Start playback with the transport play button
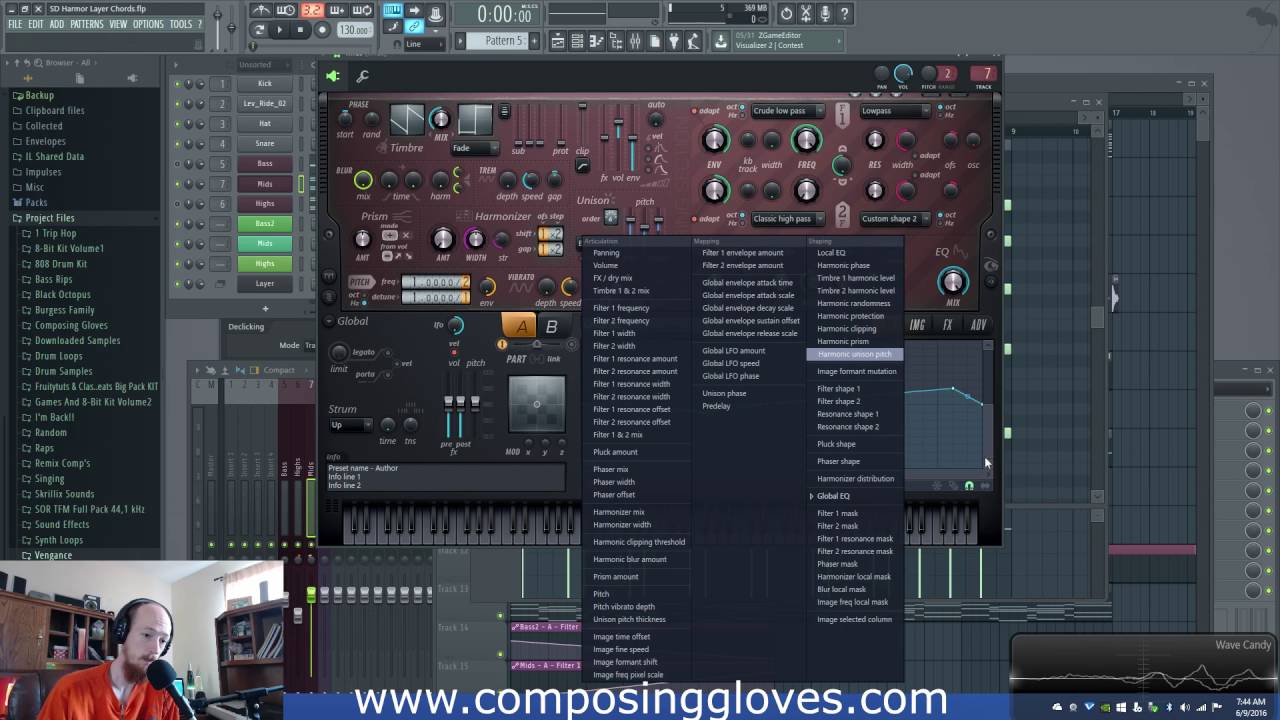The image size is (1280, 720). pos(280,30)
